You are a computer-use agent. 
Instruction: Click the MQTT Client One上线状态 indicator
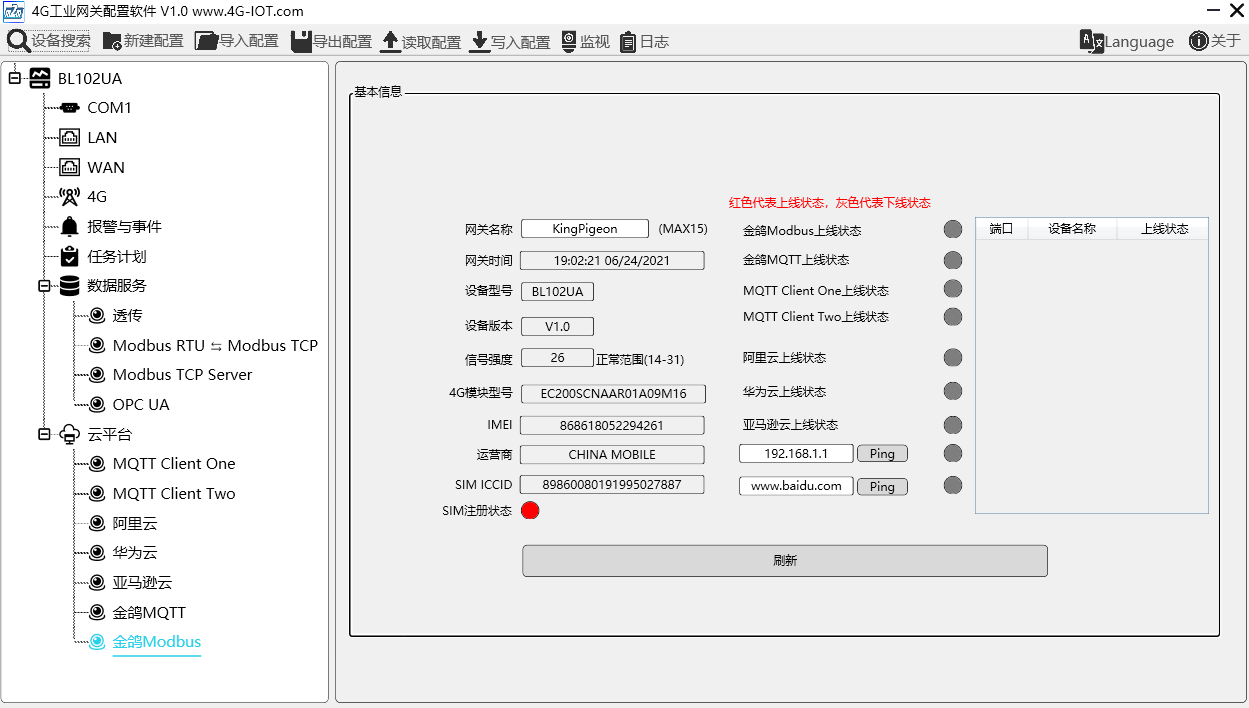pyautogui.click(x=953, y=289)
